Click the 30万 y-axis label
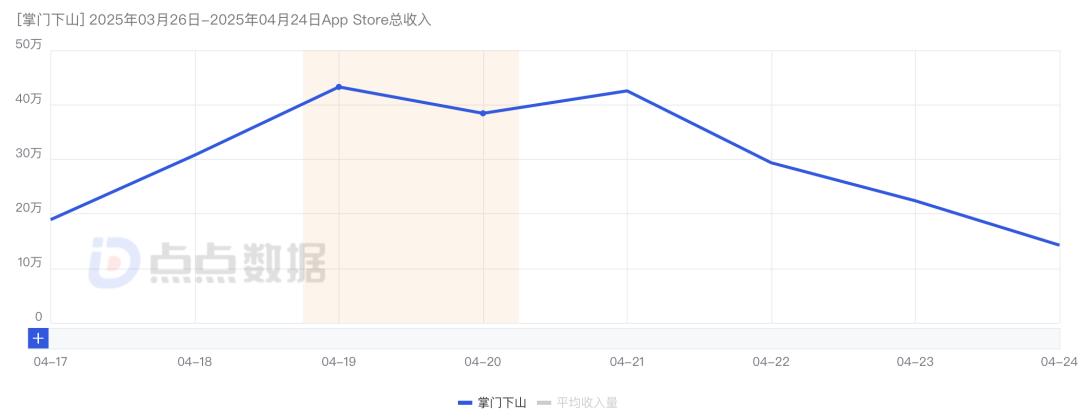1080x412 pixels. pyautogui.click(x=29, y=154)
